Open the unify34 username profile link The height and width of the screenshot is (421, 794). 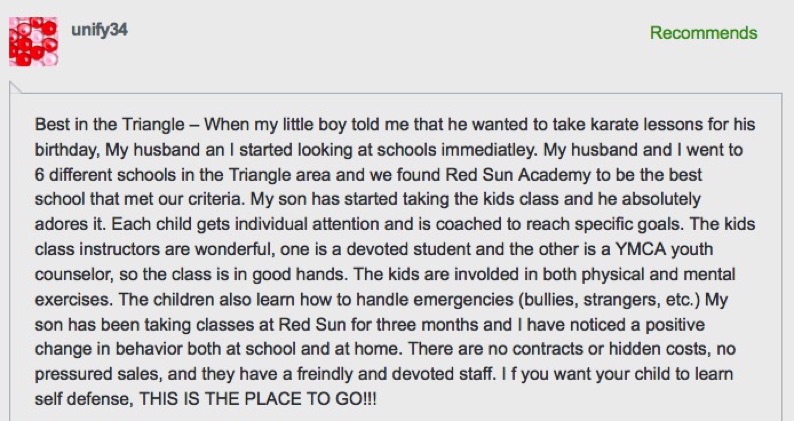coord(99,29)
